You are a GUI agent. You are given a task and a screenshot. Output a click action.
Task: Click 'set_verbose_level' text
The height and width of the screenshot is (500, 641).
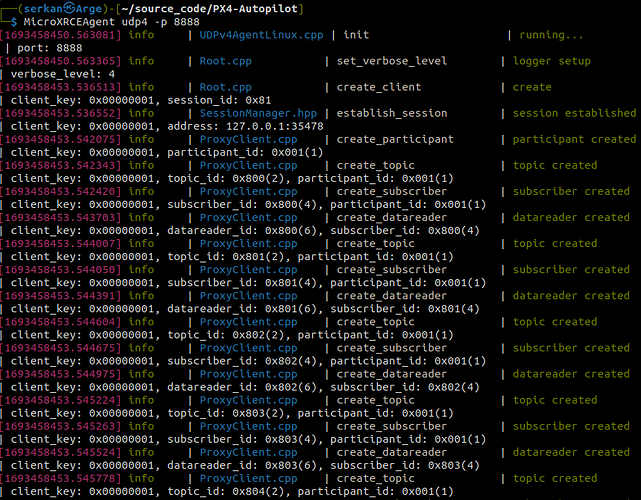pyautogui.click(x=392, y=61)
